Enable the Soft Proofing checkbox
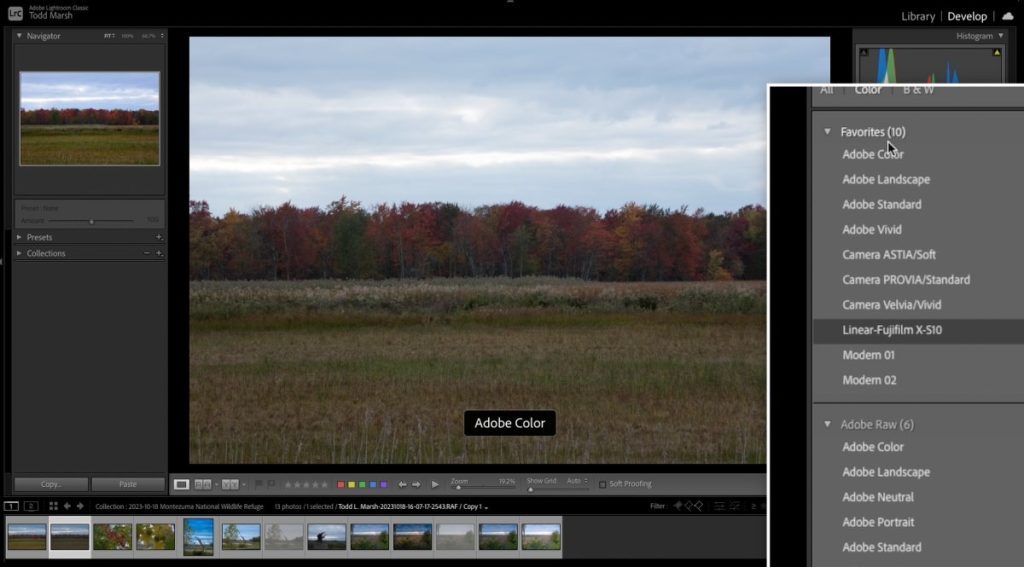Image resolution: width=1024 pixels, height=567 pixels. click(602, 485)
